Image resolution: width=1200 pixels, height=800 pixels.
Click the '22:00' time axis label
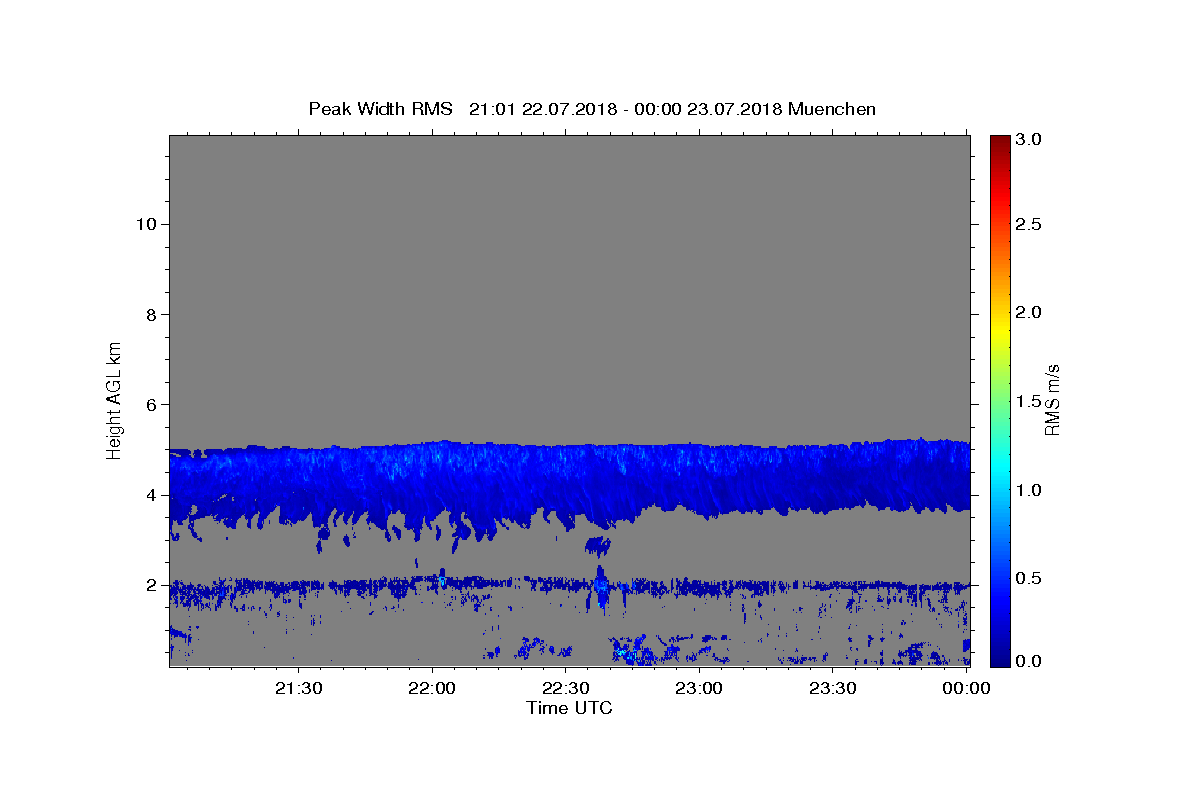[x=432, y=688]
